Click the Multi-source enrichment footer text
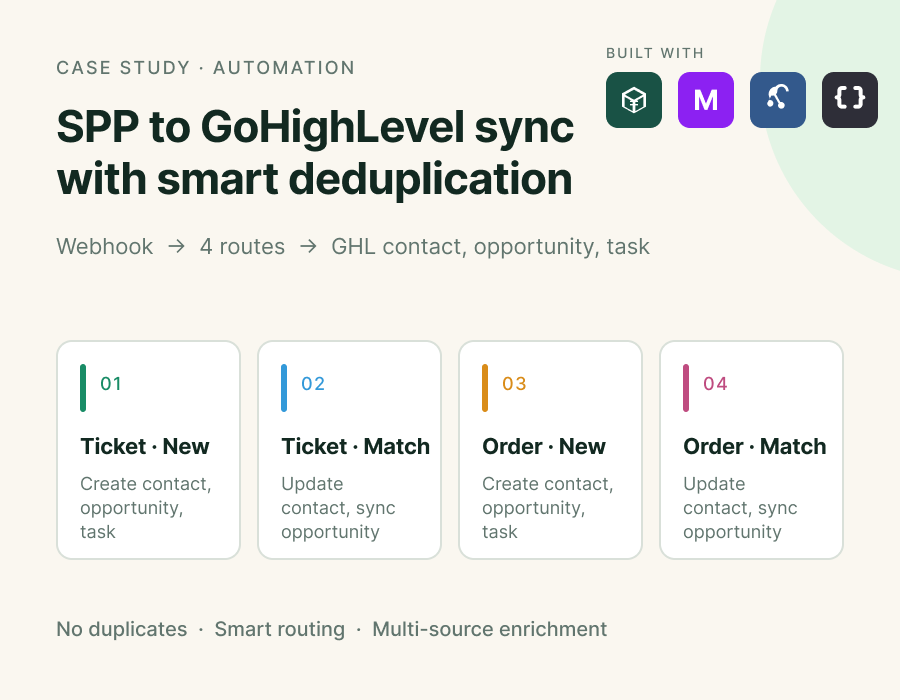900x700 pixels. click(490, 629)
